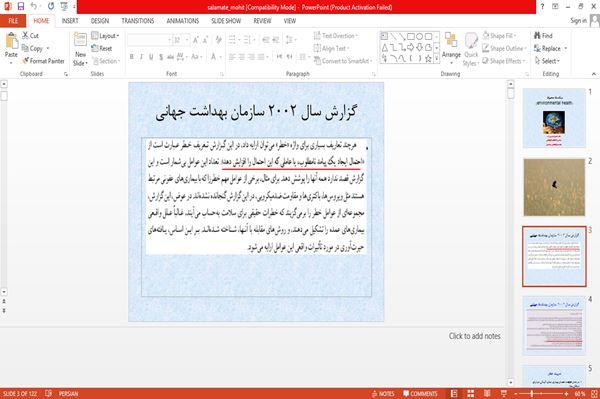Toggle Align Left paragraph alignment
Screen dimensions: 600x399
click(232, 57)
